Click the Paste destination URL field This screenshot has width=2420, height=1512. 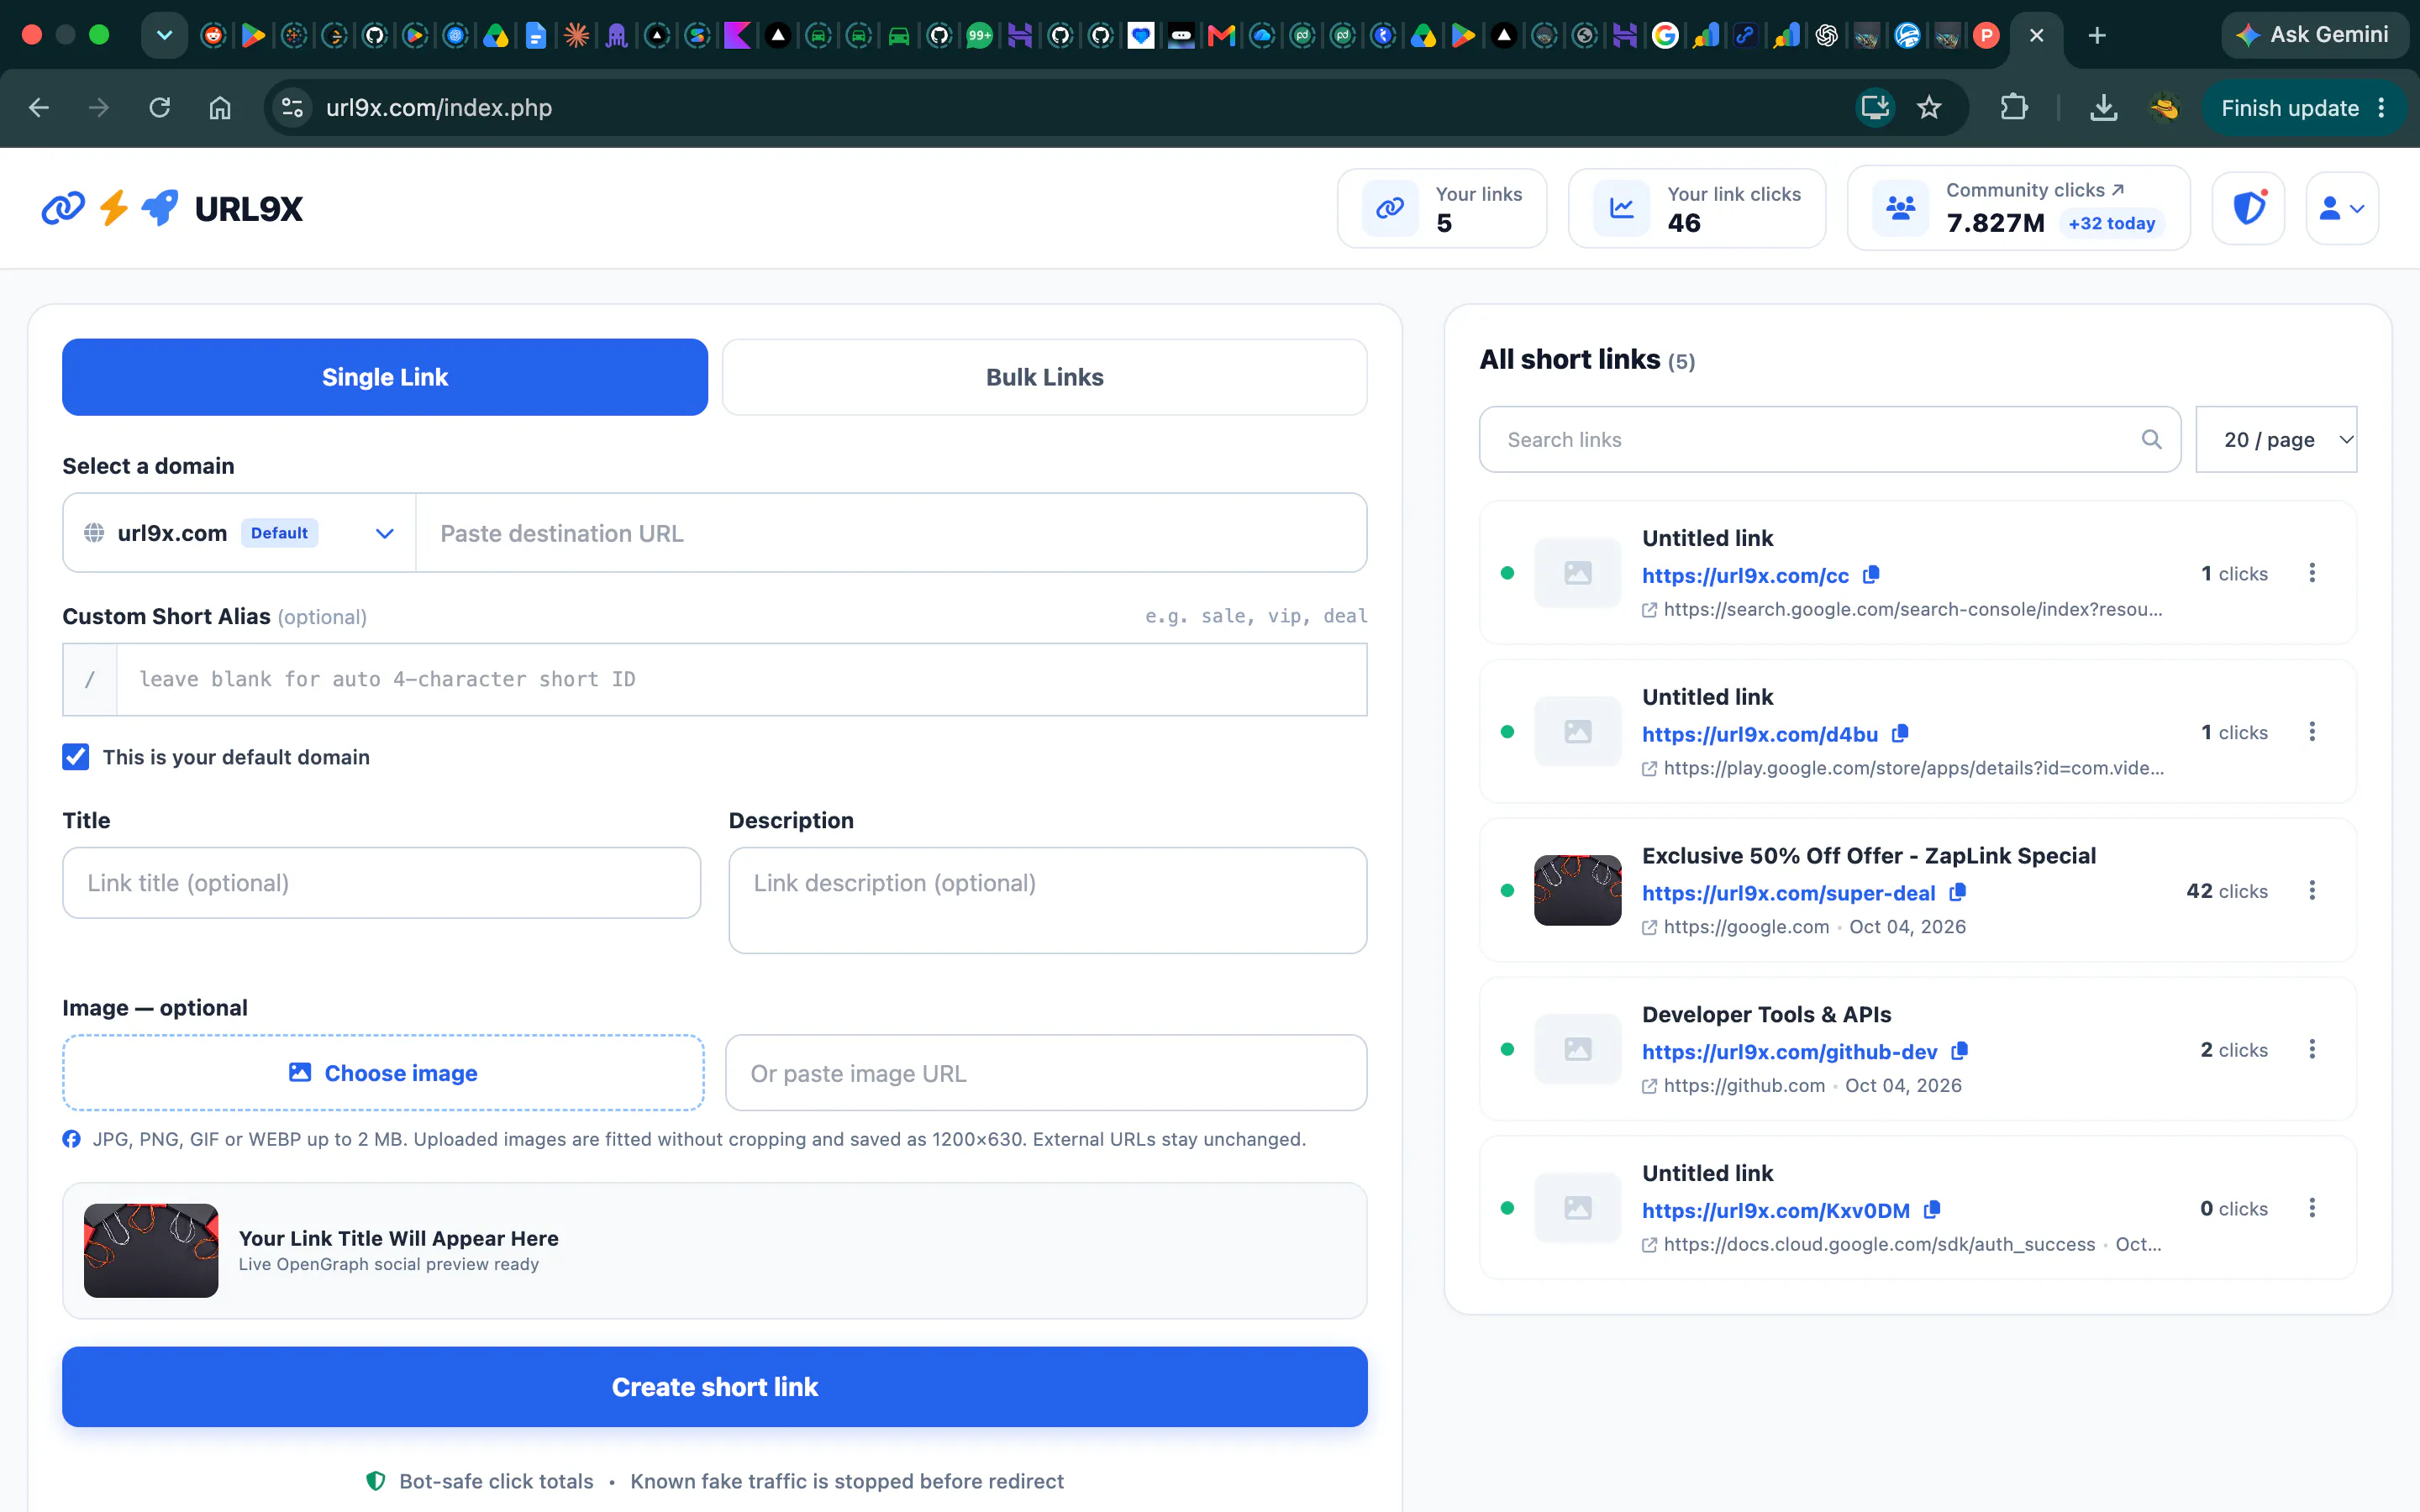[x=891, y=533]
